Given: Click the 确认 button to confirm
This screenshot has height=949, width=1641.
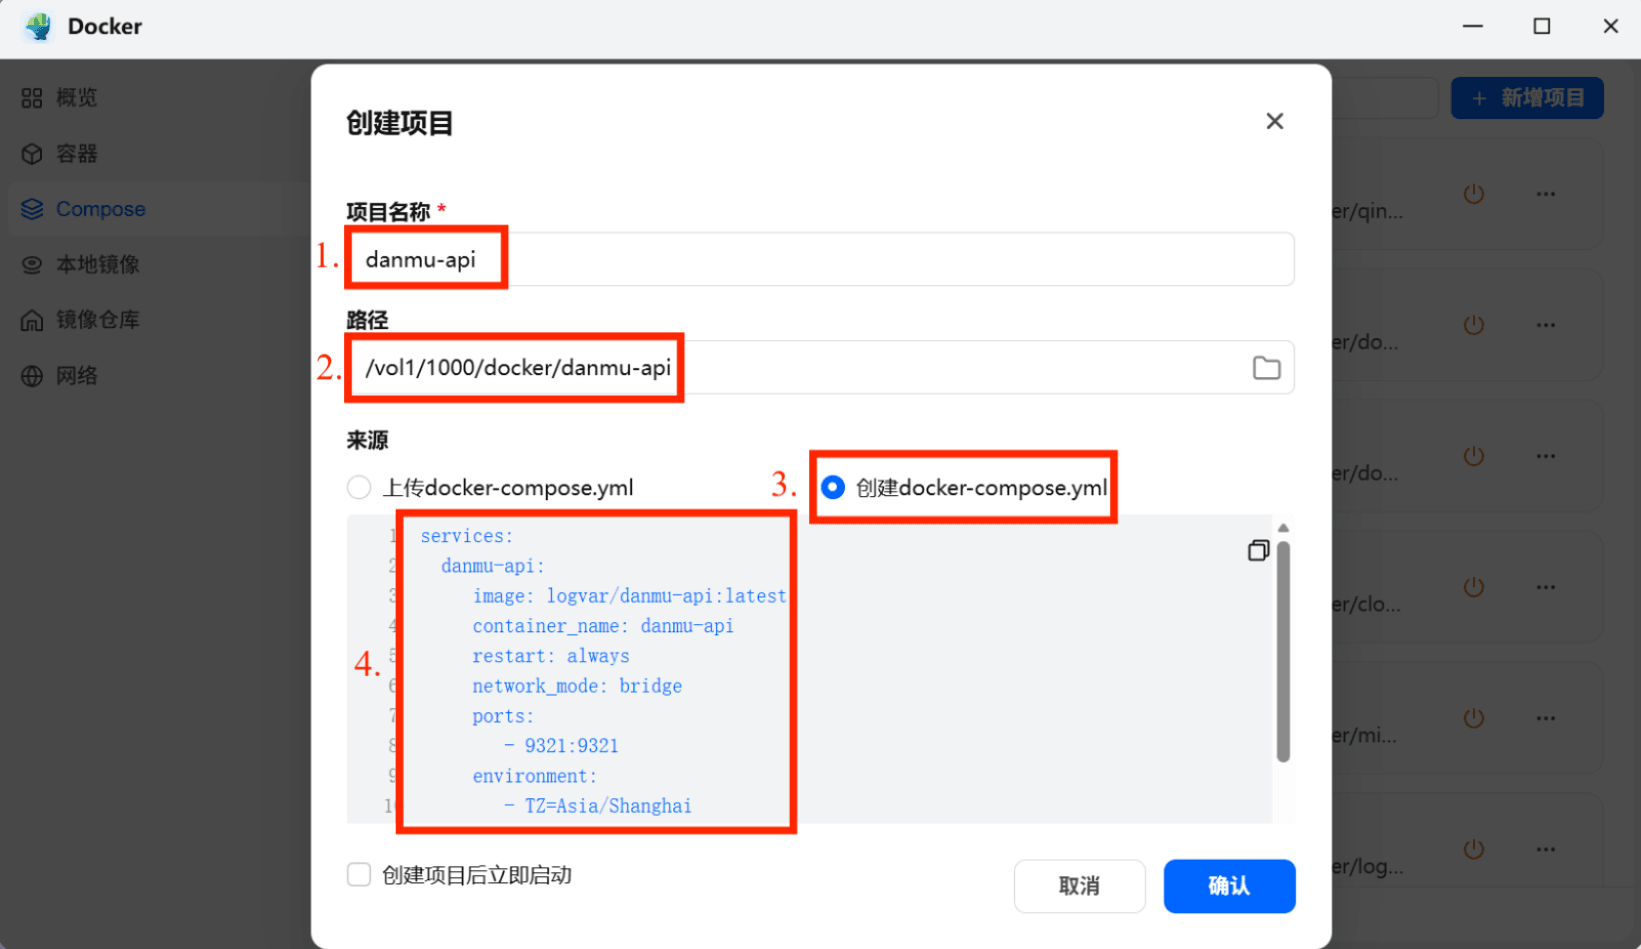Looking at the screenshot, I should click(x=1229, y=886).
